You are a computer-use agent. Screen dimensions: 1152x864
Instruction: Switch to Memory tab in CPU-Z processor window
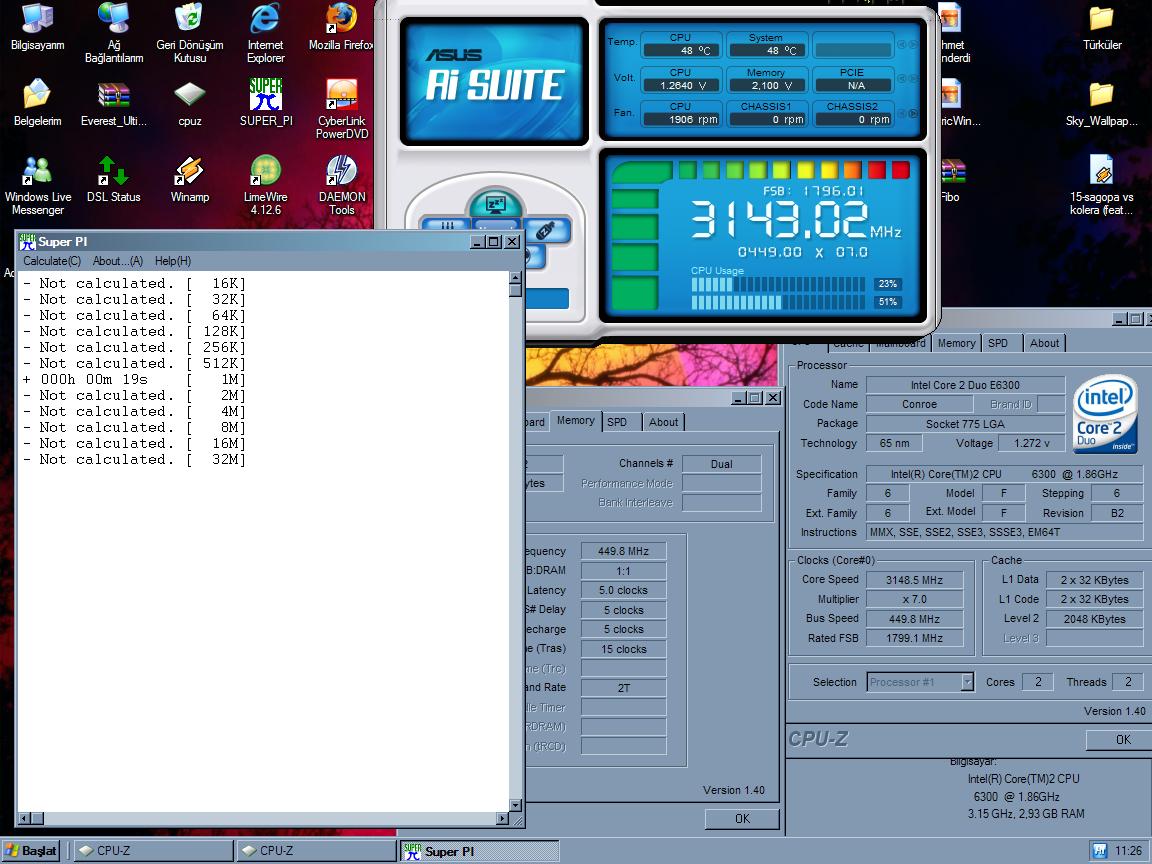click(956, 343)
